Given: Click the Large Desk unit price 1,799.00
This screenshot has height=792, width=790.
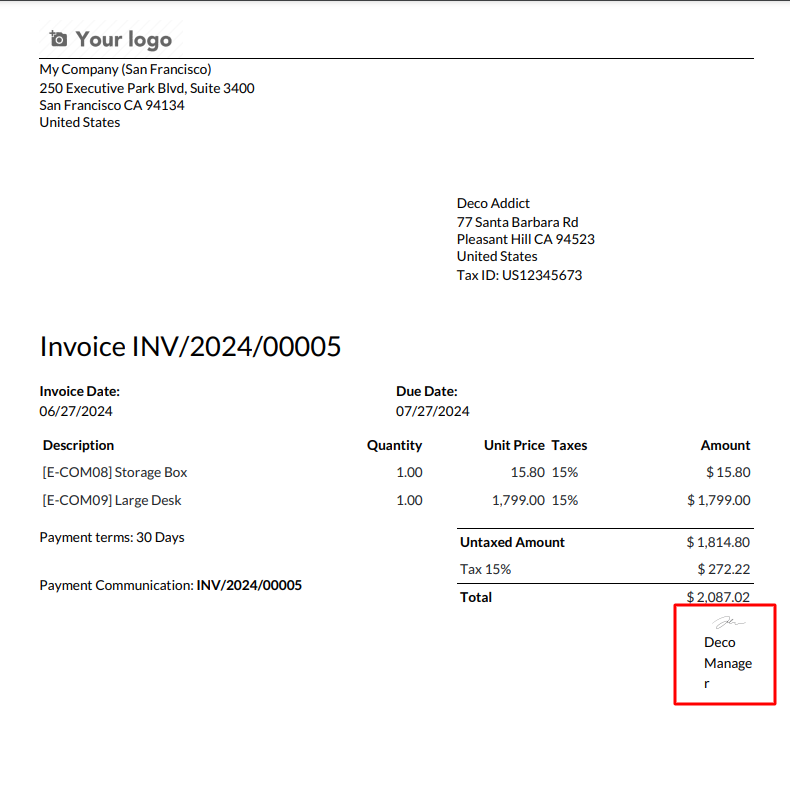Looking at the screenshot, I should click(518, 500).
